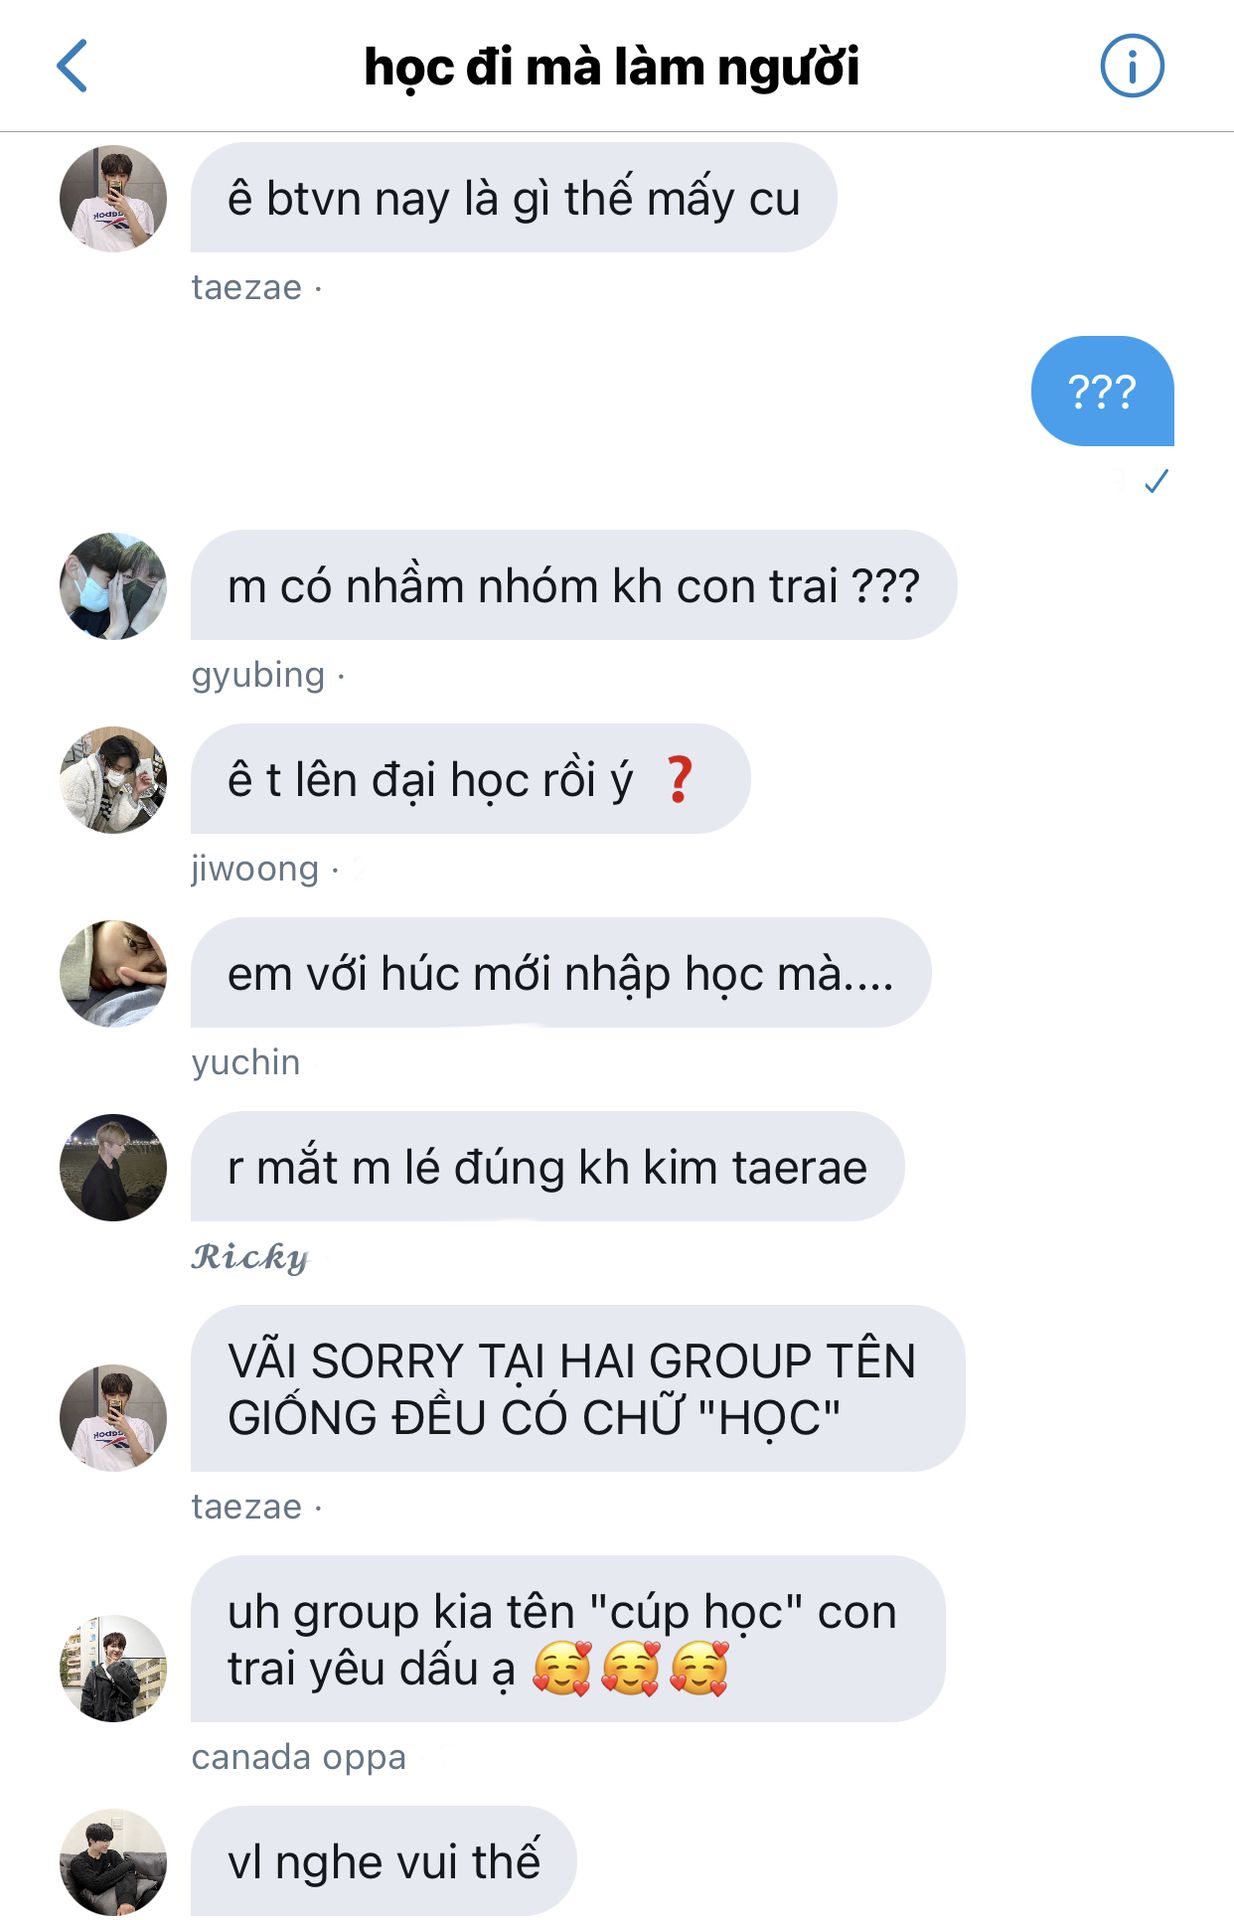This screenshot has height=1920, width=1234.
Task: Tap the group title "học đi mà làm người"
Action: click(611, 67)
